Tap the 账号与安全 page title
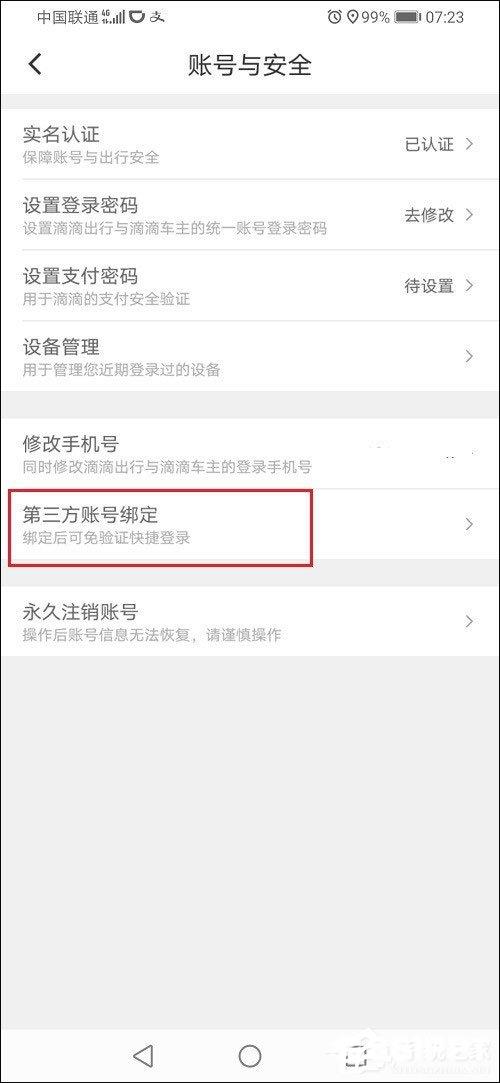The height and width of the screenshot is (1083, 500). (x=250, y=65)
